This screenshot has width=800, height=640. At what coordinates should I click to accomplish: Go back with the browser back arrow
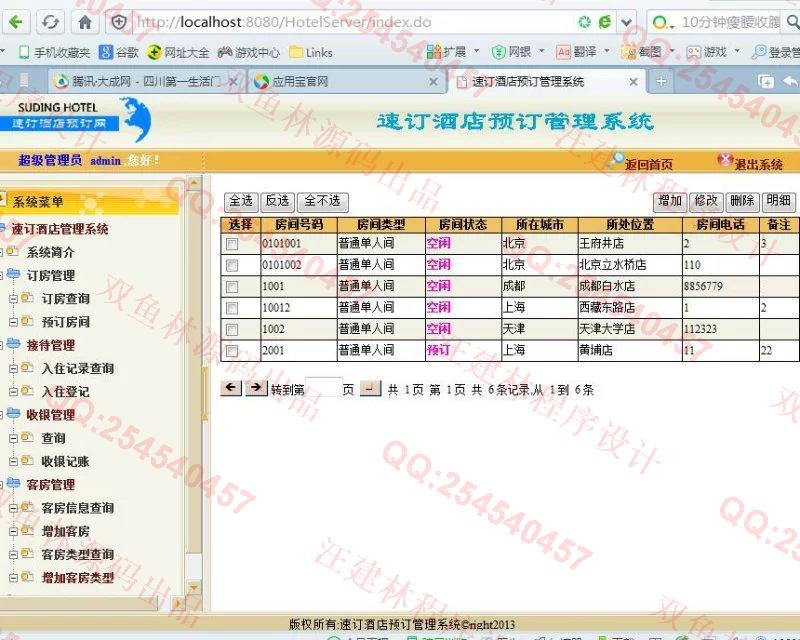16,22
